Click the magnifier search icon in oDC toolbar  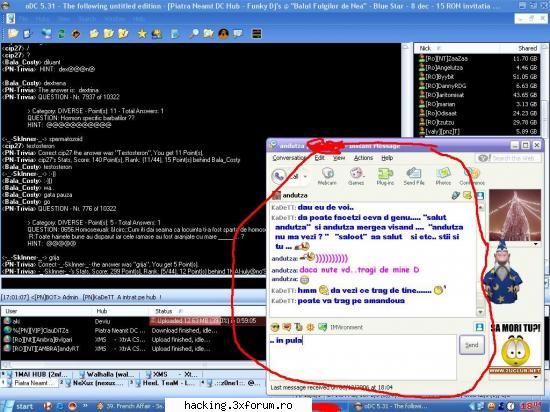[194, 34]
